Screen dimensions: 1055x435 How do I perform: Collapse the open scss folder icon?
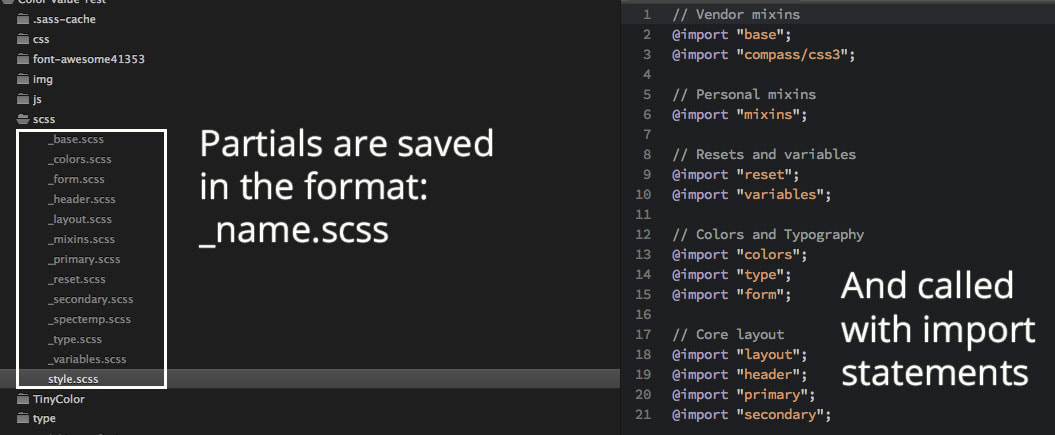23,119
